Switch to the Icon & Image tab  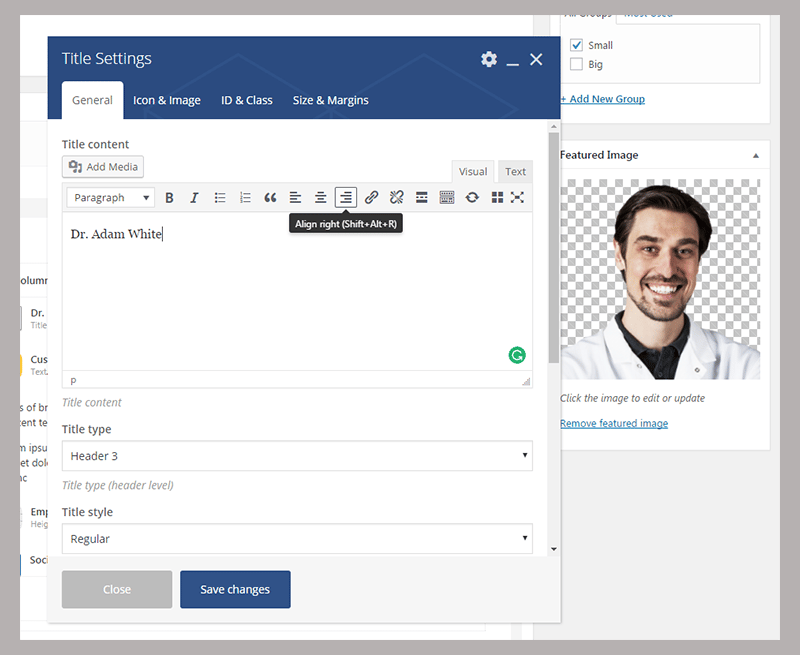167,100
